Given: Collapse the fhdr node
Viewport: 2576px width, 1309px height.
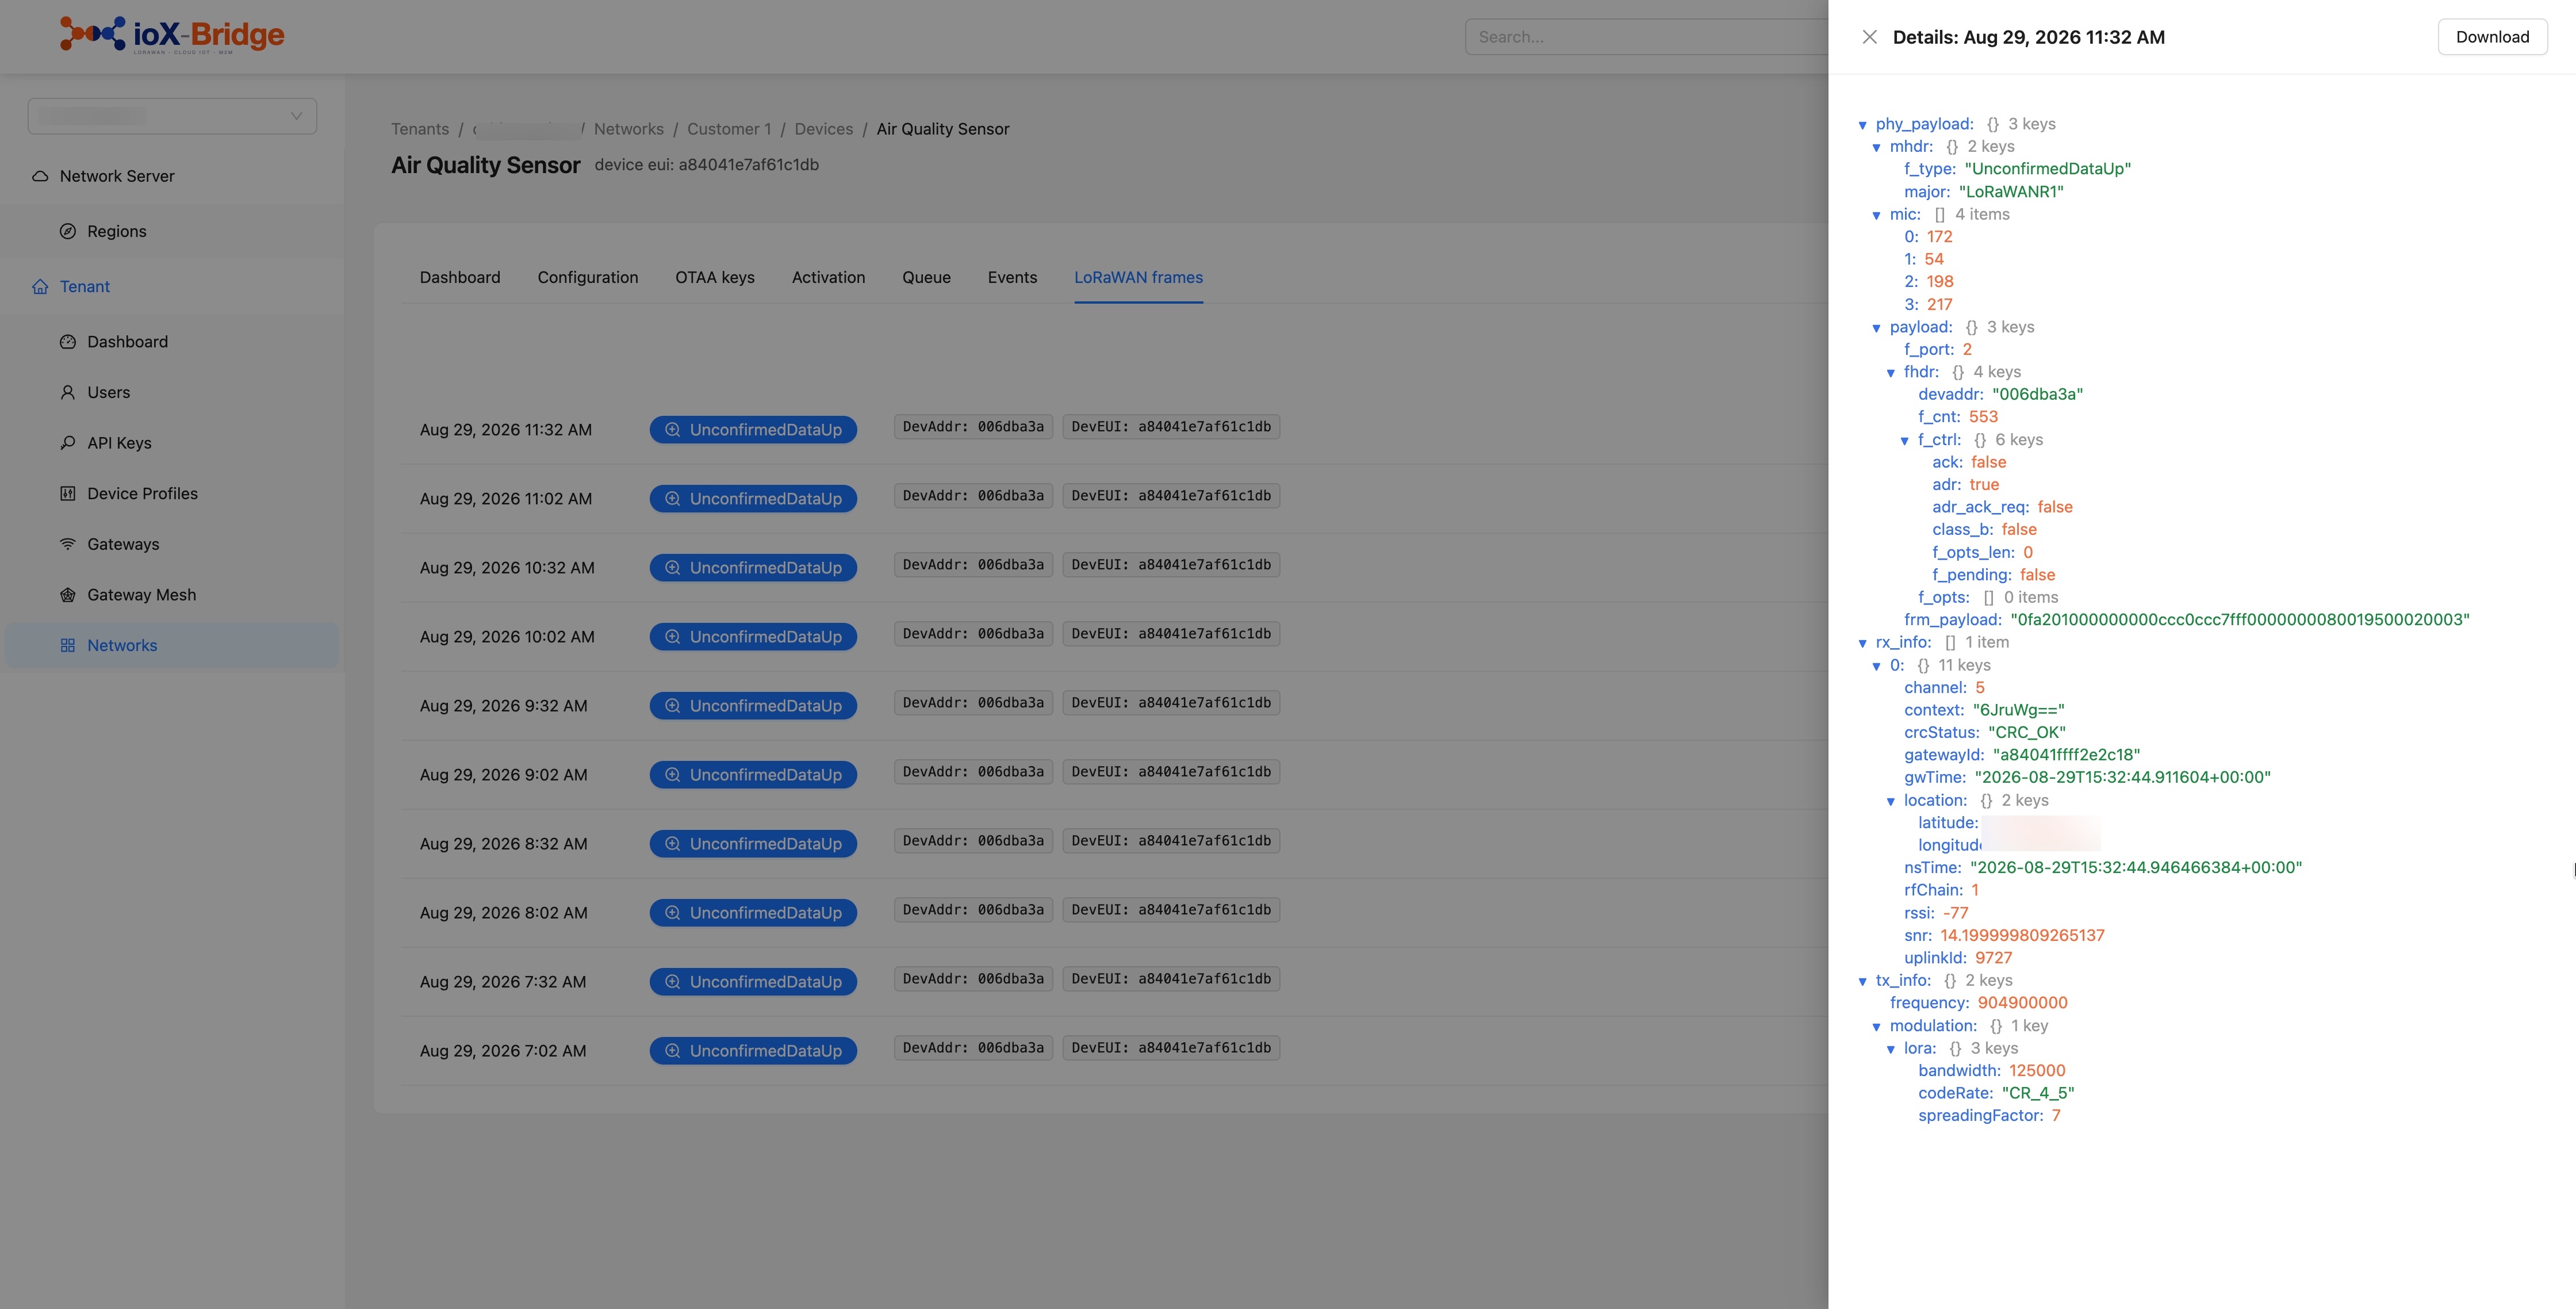Looking at the screenshot, I should (1890, 373).
